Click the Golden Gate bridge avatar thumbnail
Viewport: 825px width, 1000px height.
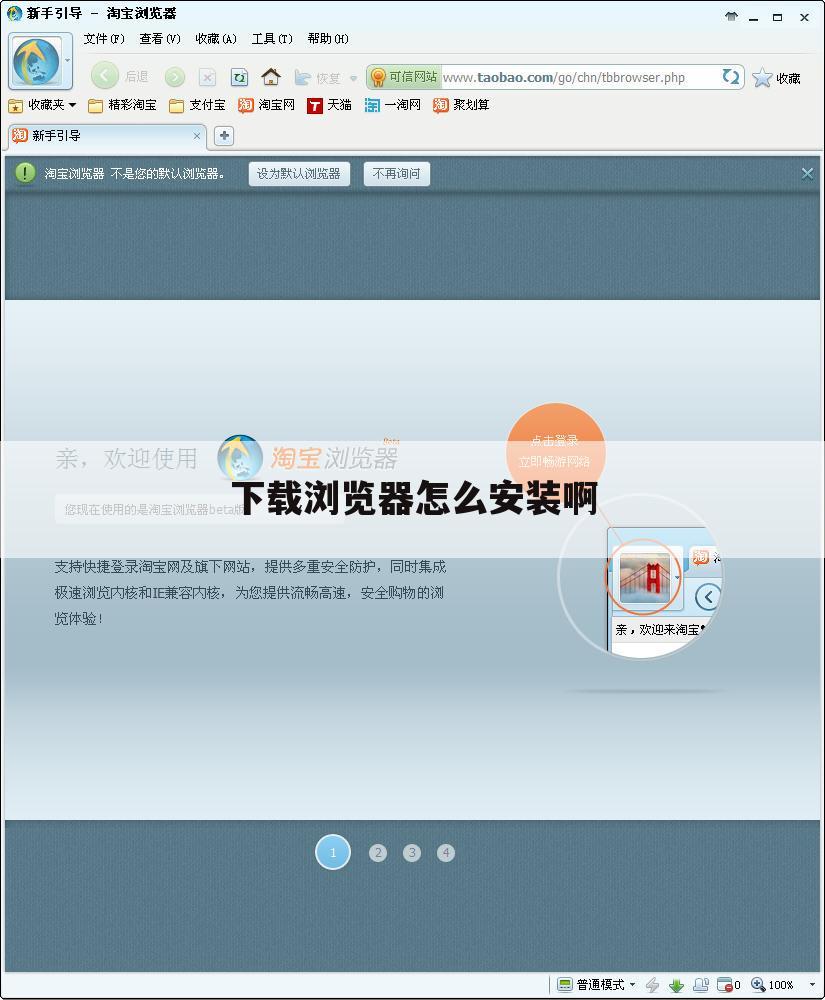(x=645, y=576)
